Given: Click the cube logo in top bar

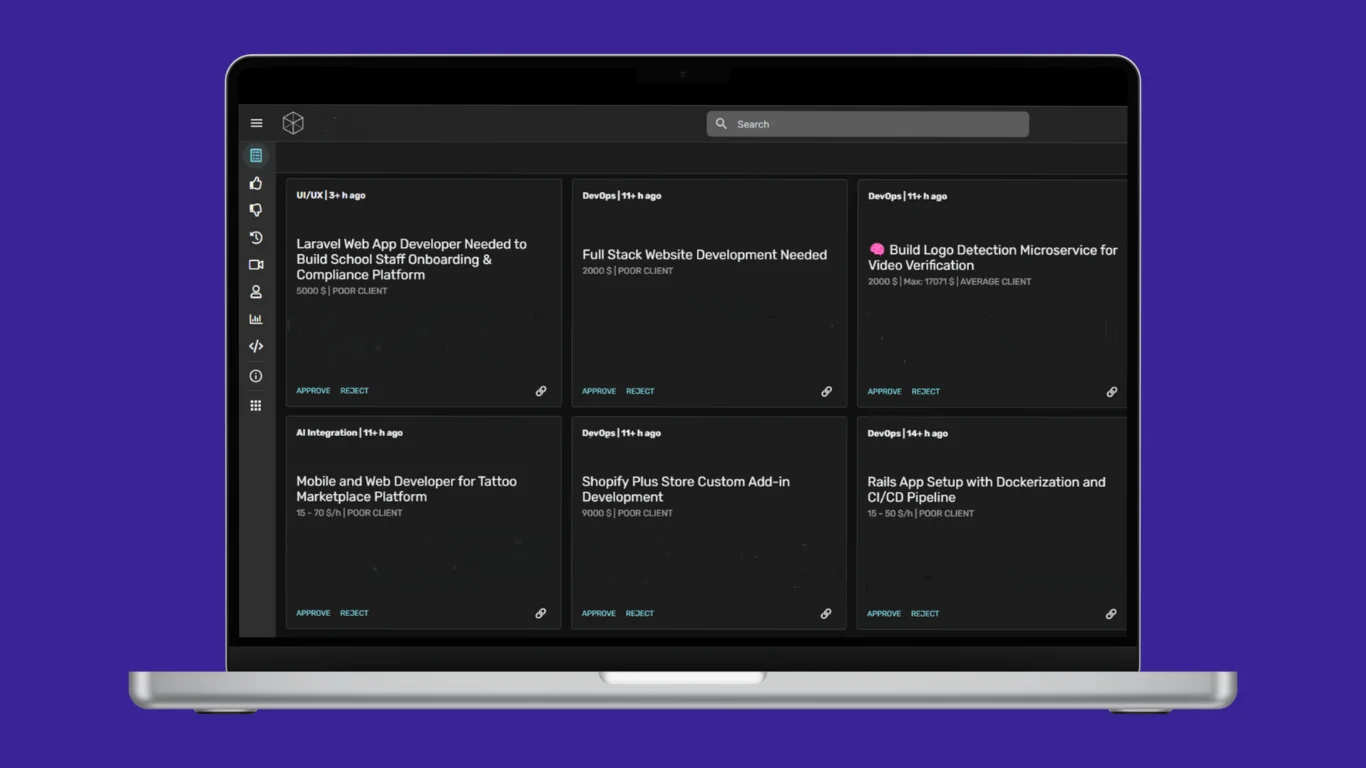Looking at the screenshot, I should 293,122.
